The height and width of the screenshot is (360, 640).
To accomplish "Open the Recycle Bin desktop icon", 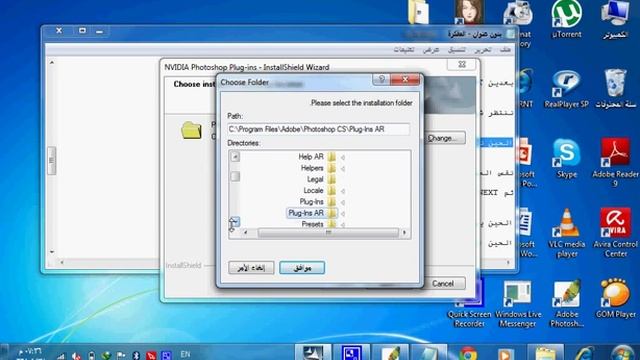I will coord(616,89).
